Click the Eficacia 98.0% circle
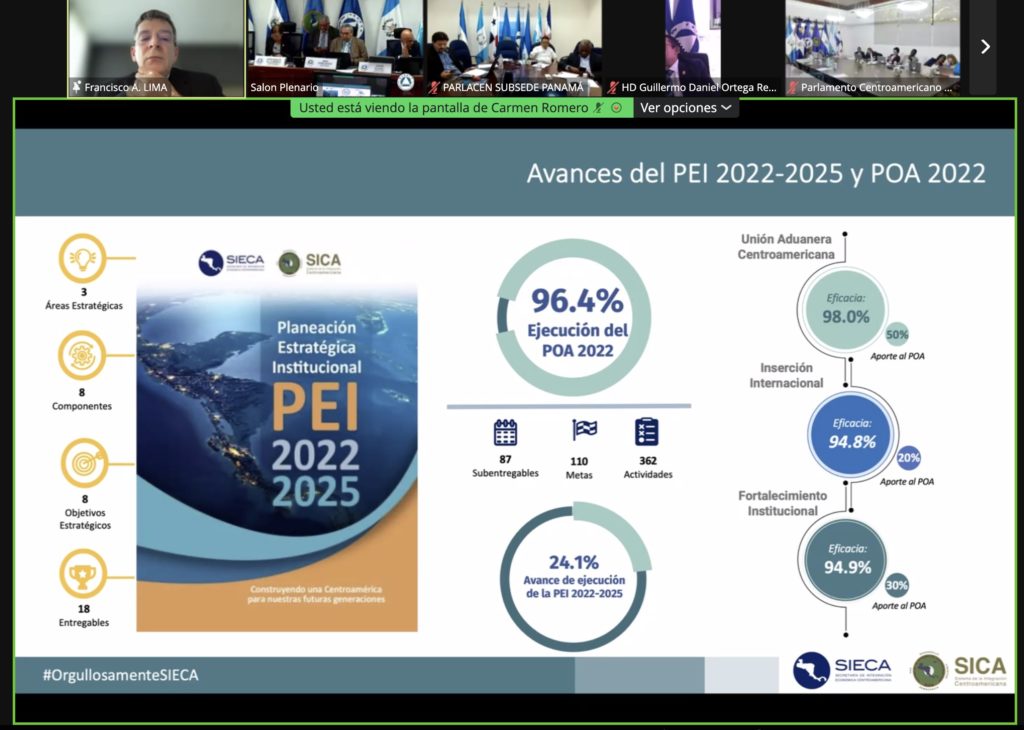Viewport: 1024px width, 730px height. (846, 309)
